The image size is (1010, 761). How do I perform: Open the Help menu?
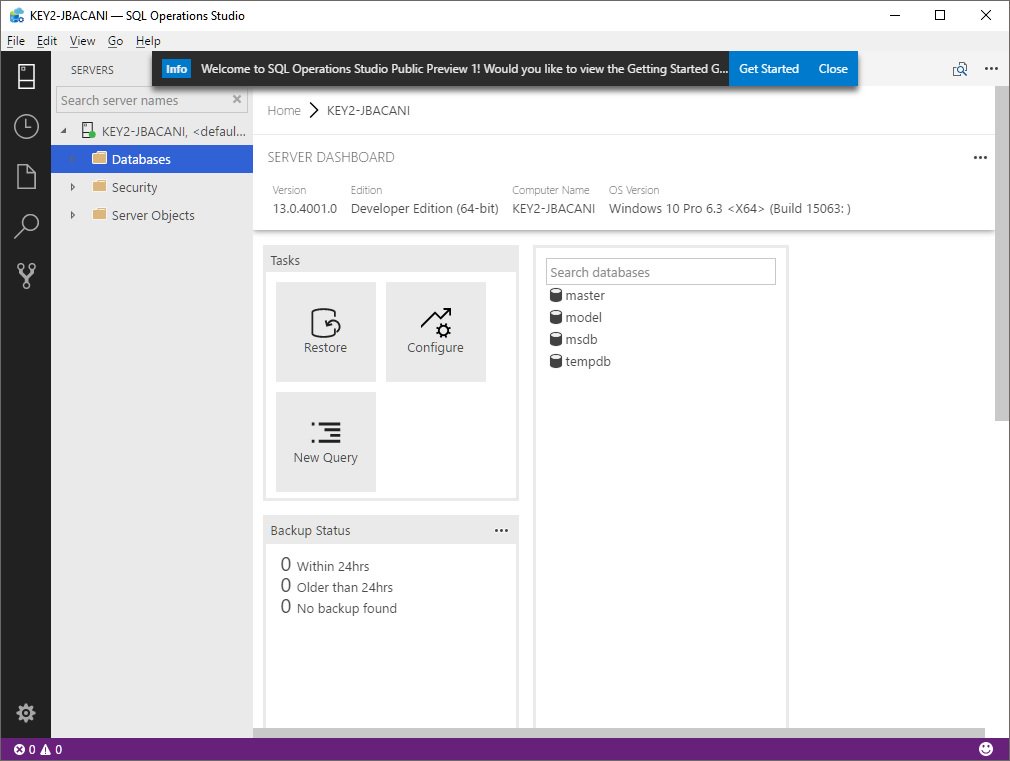click(x=148, y=41)
